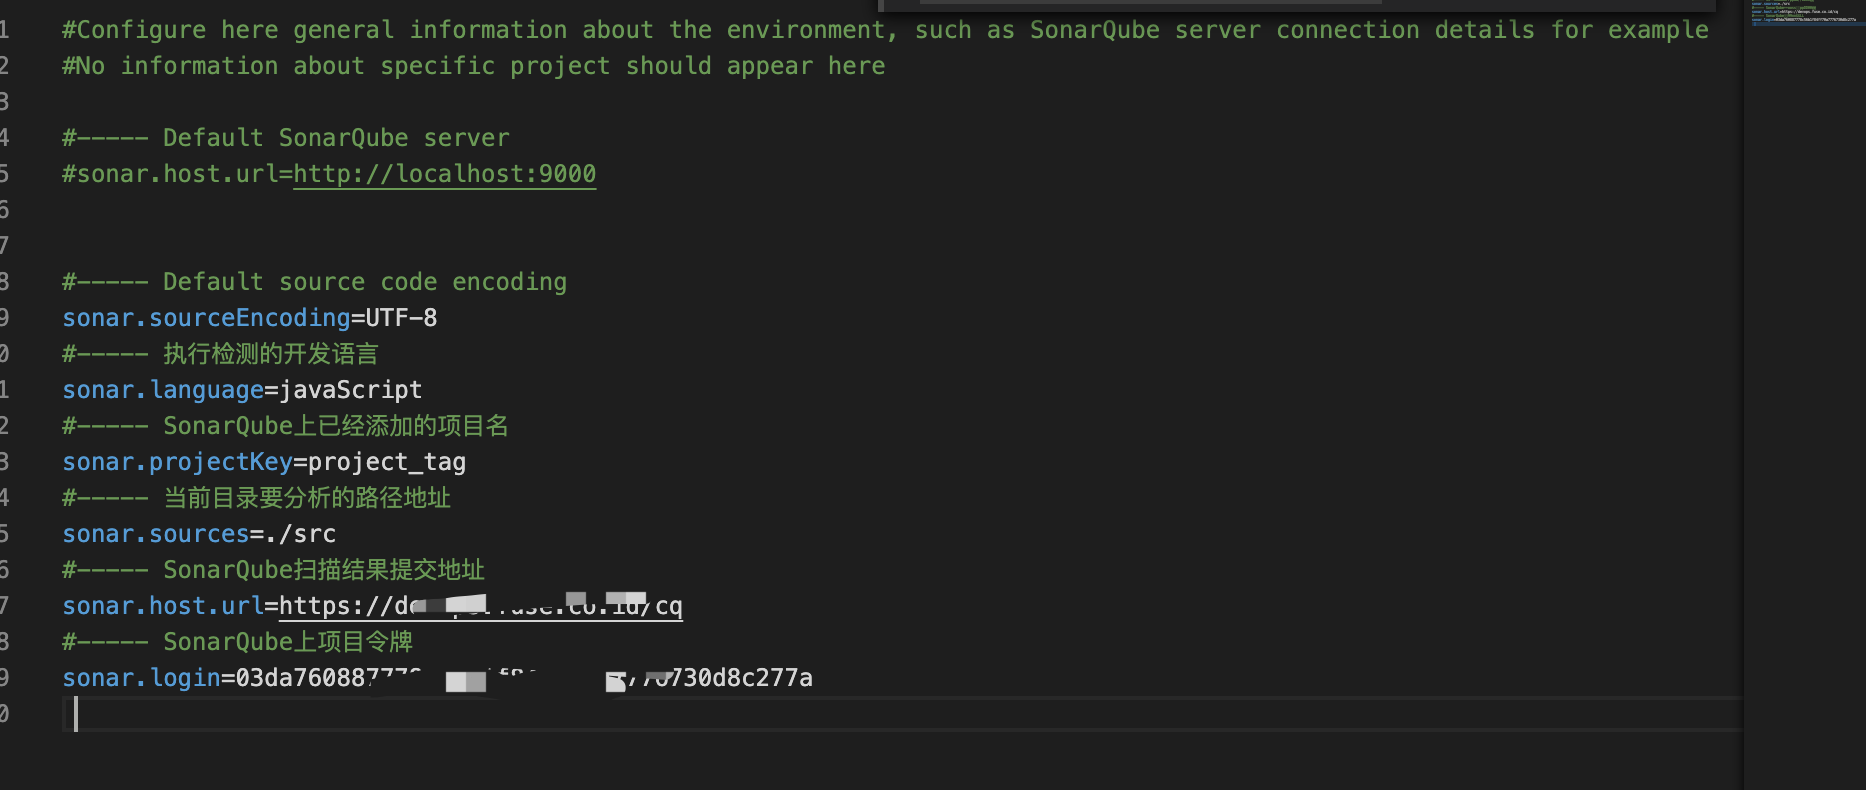Click the sonar.sources property key

pyautogui.click(x=155, y=534)
